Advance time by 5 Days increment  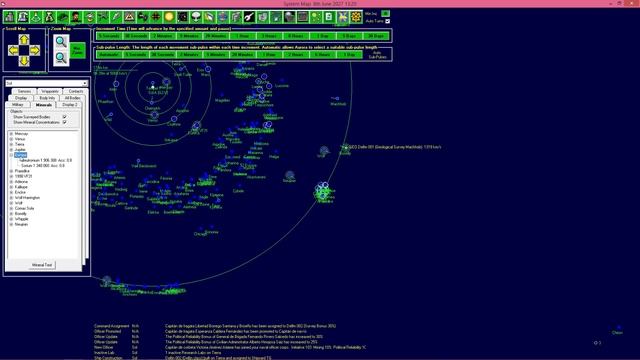coord(349,36)
